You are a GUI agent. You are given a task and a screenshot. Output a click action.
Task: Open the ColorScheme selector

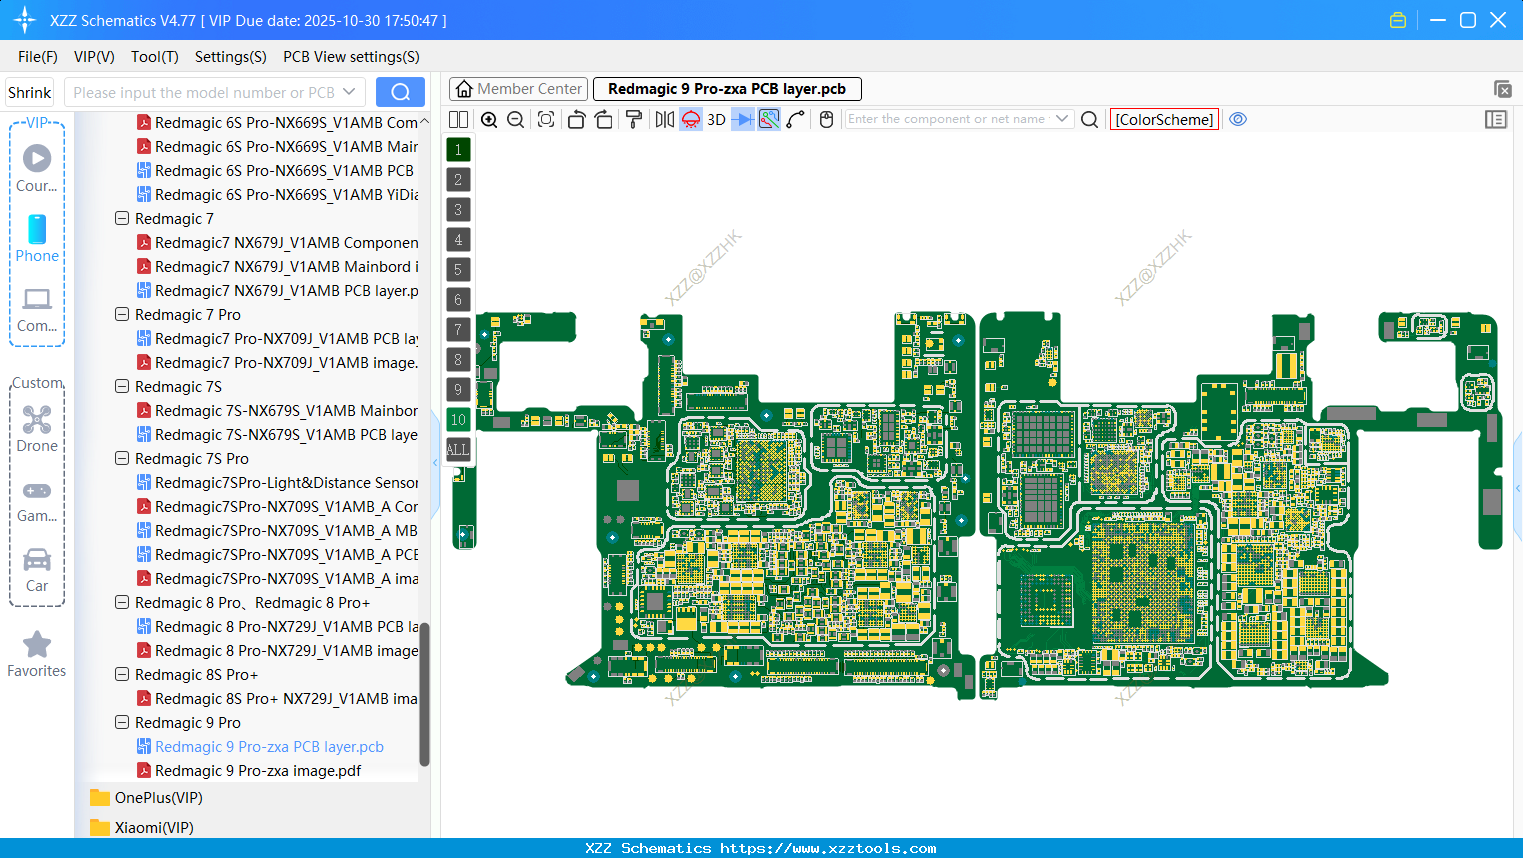pyautogui.click(x=1163, y=119)
